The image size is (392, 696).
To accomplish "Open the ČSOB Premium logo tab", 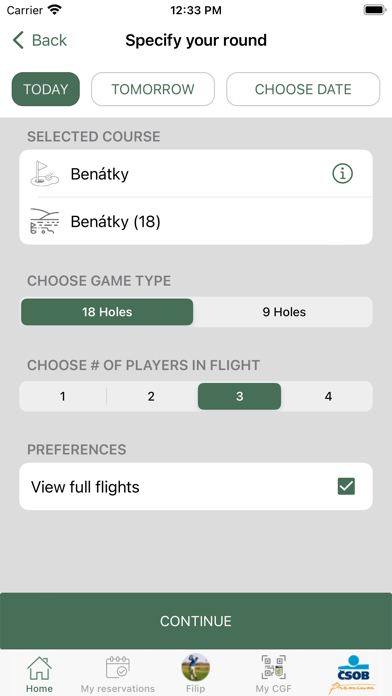I will click(353, 674).
